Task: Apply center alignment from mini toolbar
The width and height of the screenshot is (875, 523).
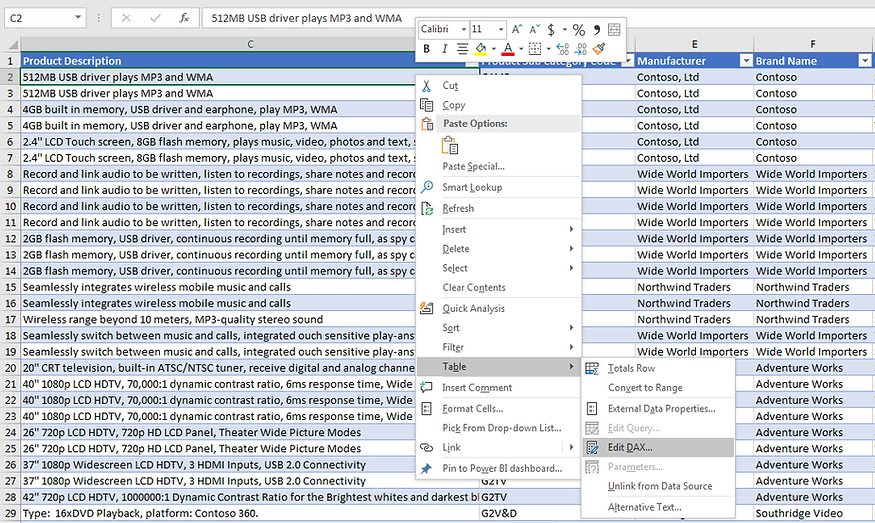Action: 462,49
